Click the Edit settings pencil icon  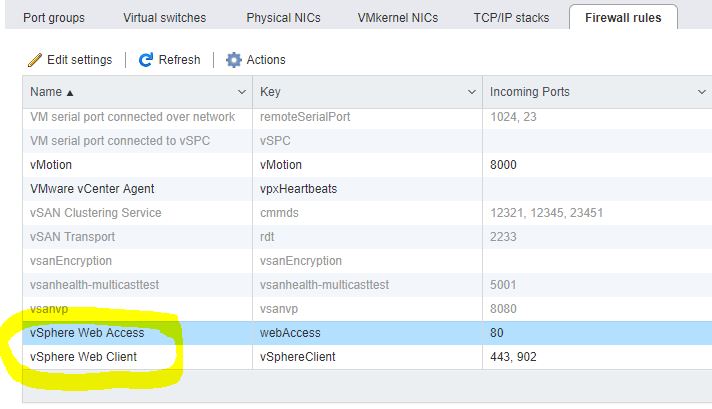click(x=35, y=60)
